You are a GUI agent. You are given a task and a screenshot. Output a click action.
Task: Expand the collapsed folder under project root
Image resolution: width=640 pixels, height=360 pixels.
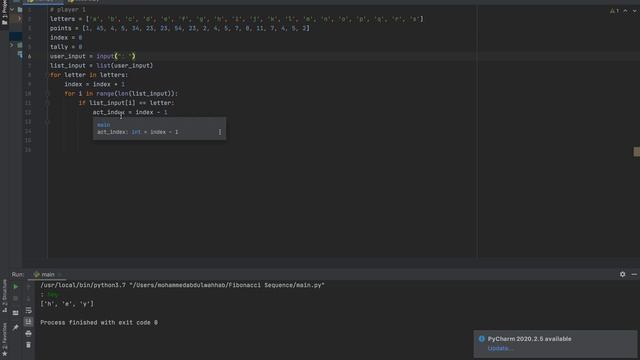pos(19,19)
